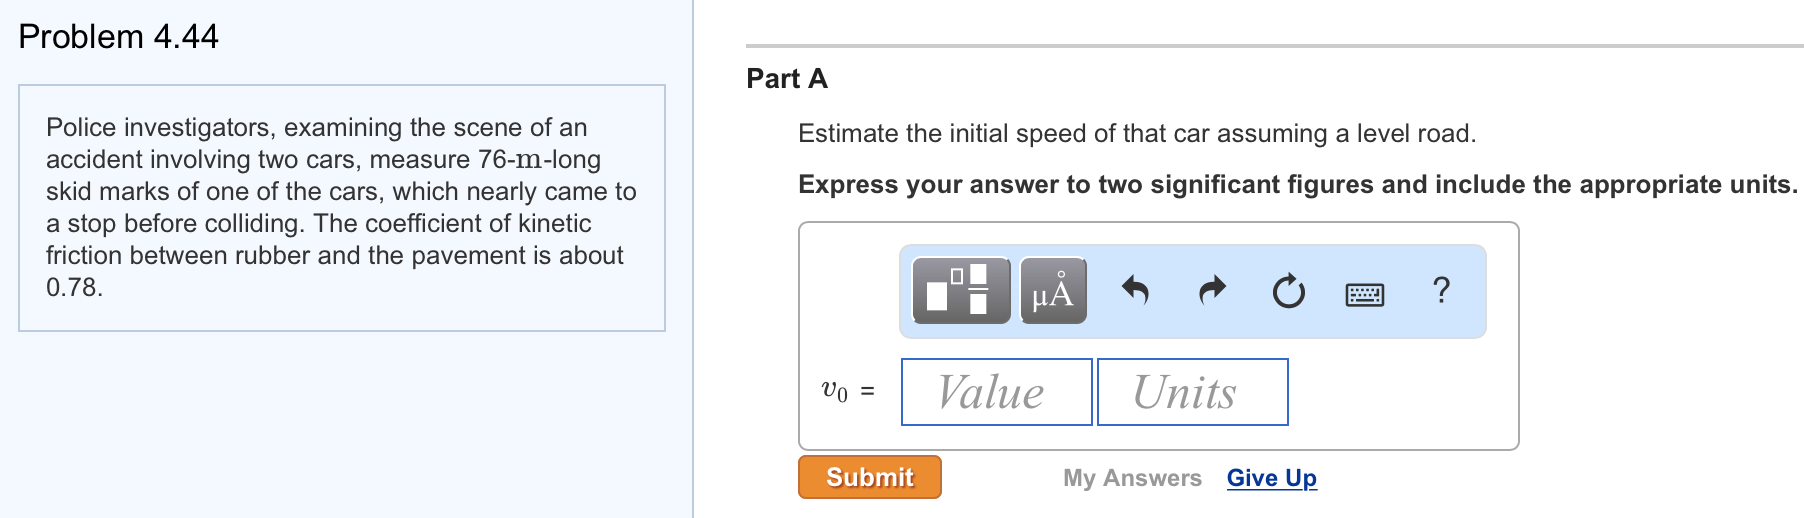Click the Units input field

[x=1192, y=392]
